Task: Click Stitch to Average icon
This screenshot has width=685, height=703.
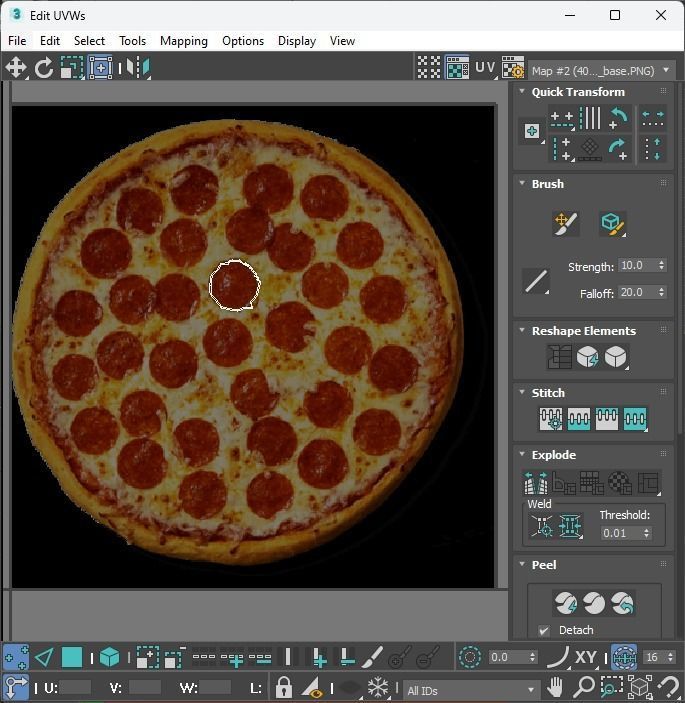Action: (579, 419)
